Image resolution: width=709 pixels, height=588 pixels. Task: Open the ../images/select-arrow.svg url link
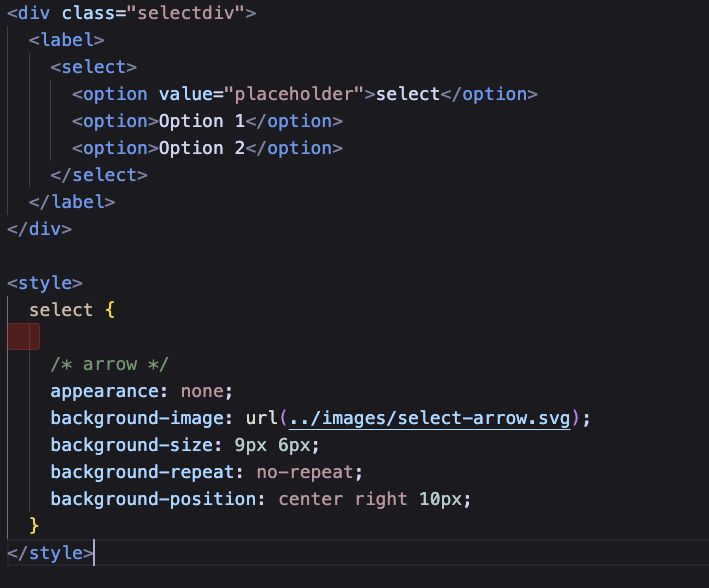coord(430,418)
